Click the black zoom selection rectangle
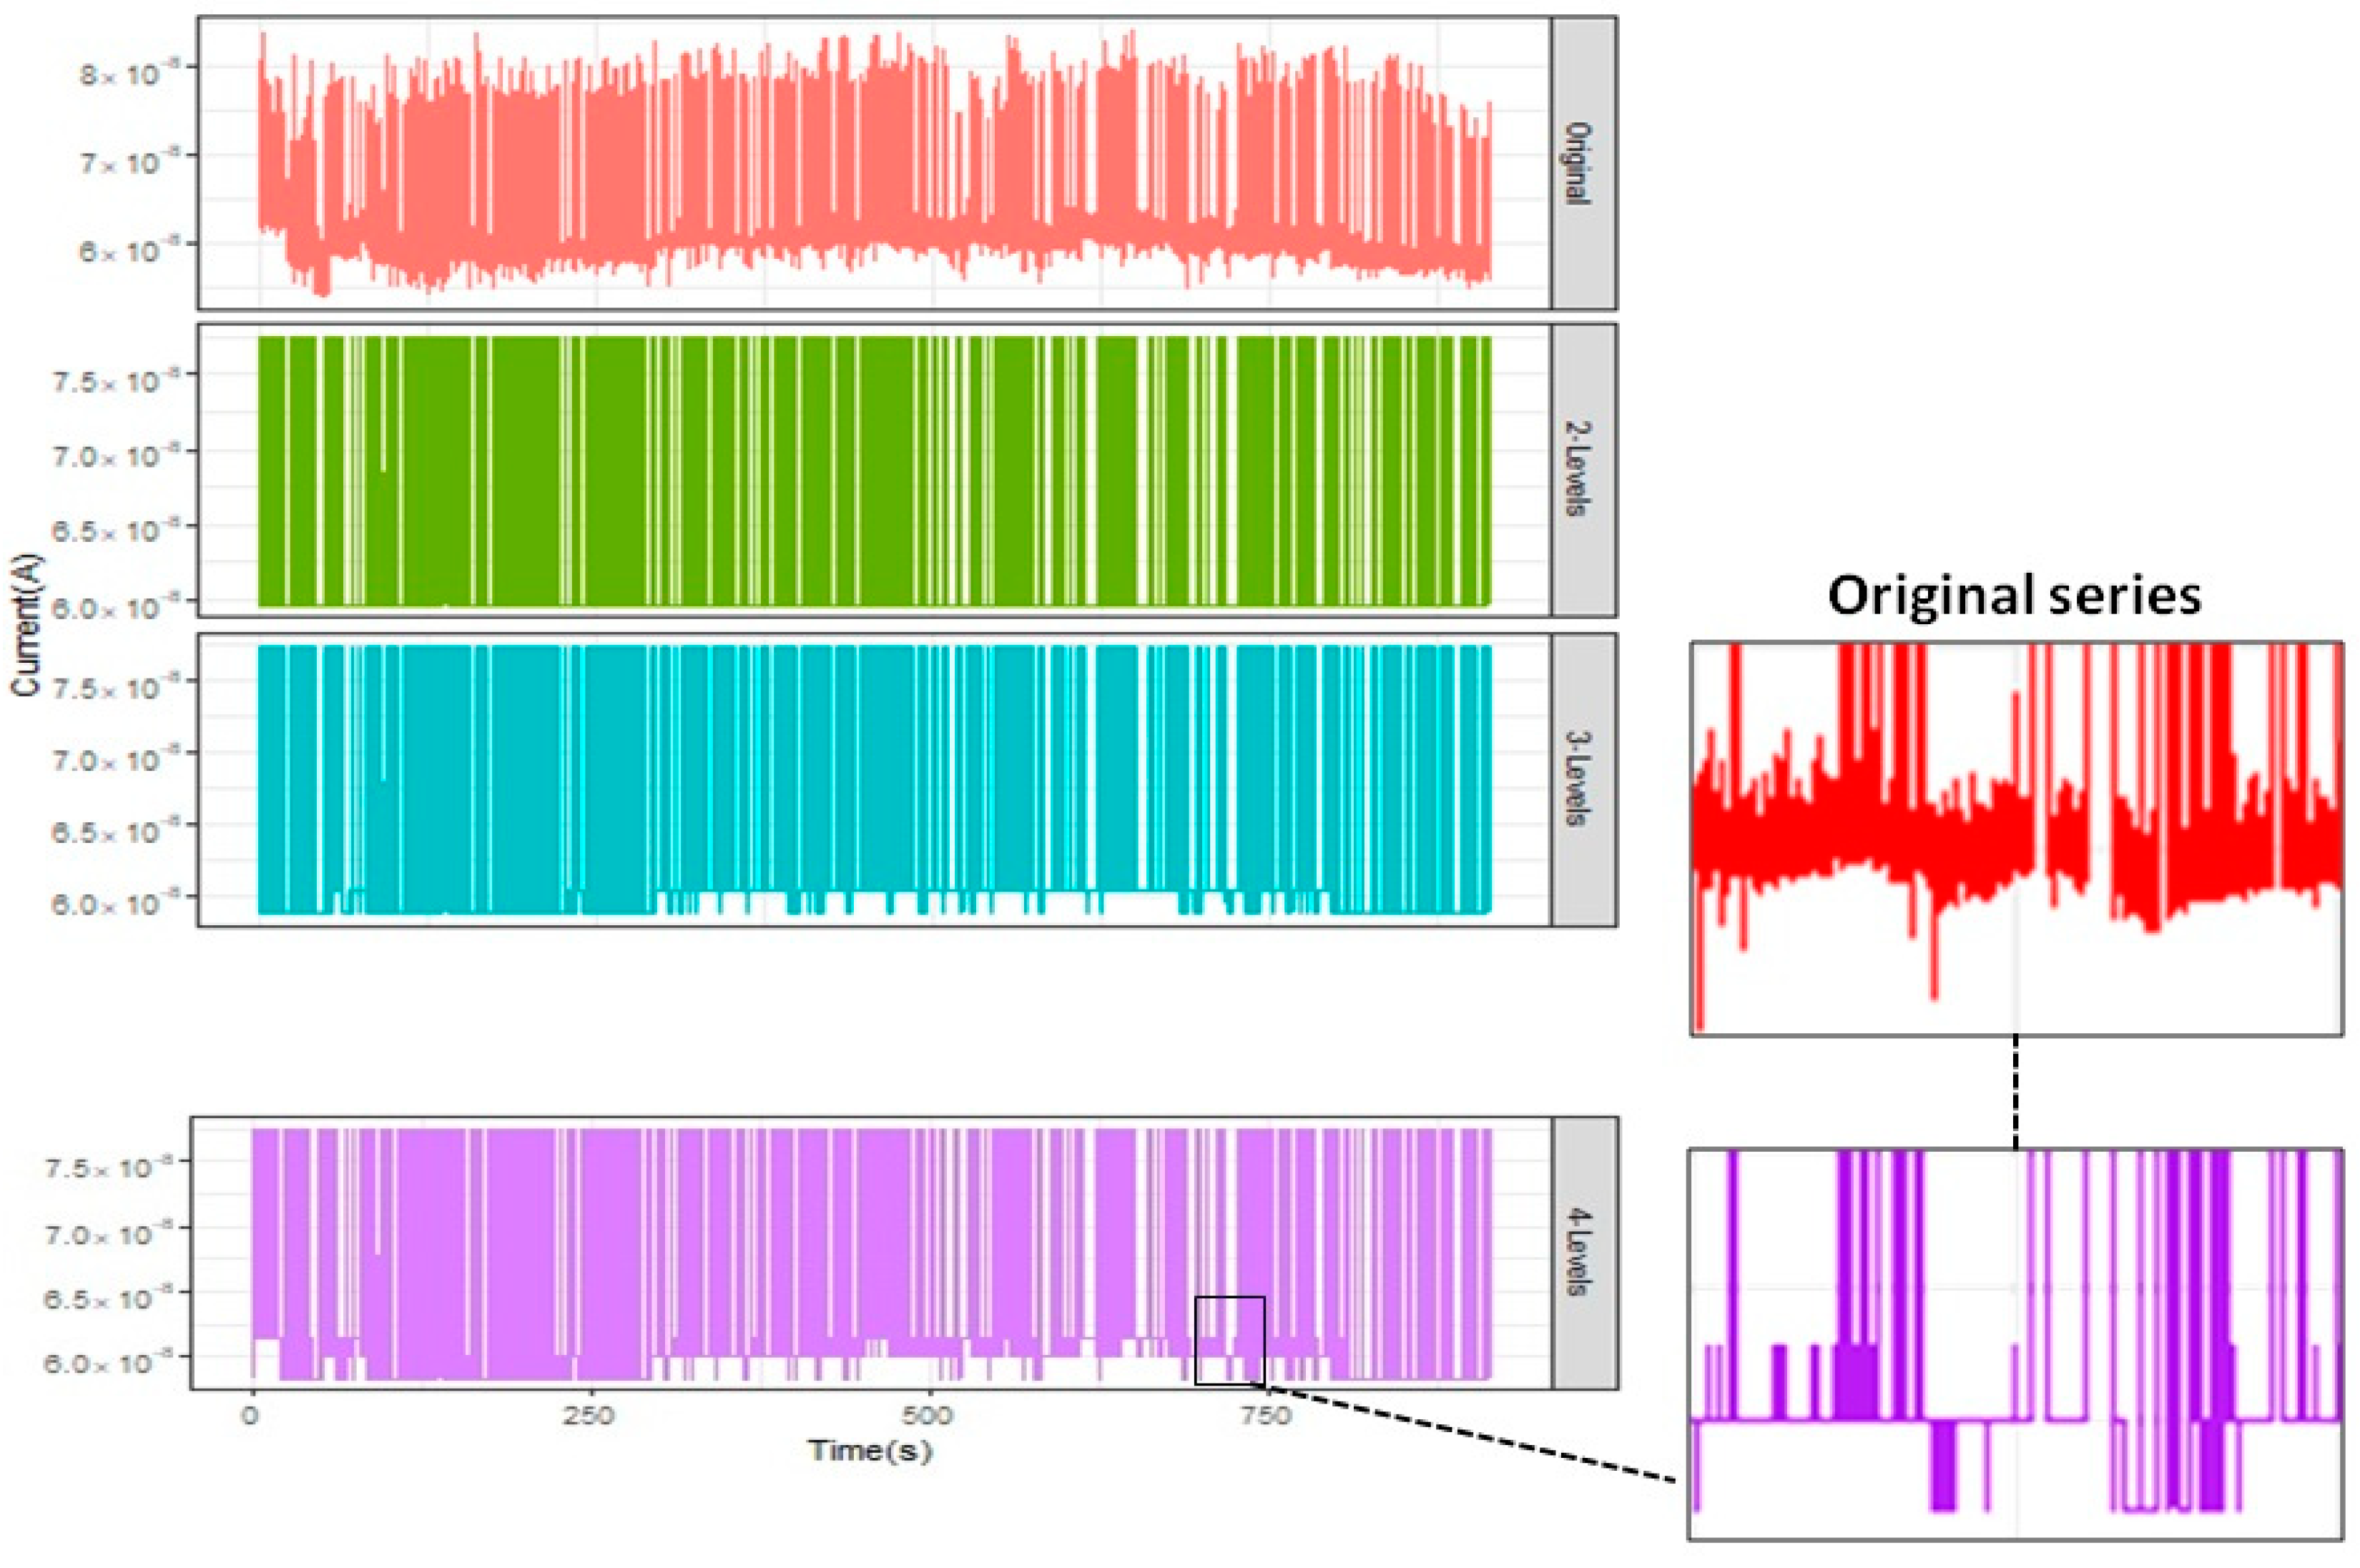Viewport: 2360px width, 1568px height. [1230, 1340]
